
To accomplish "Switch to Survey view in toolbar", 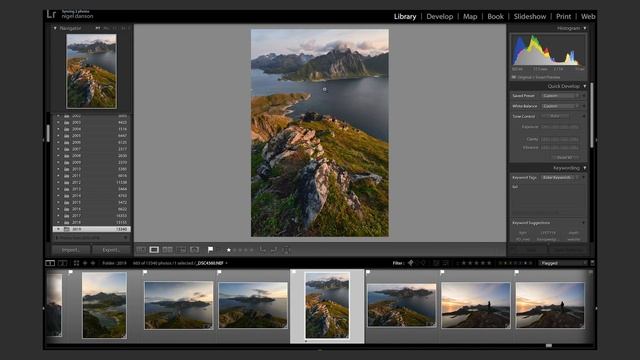I will pyautogui.click(x=181, y=249).
